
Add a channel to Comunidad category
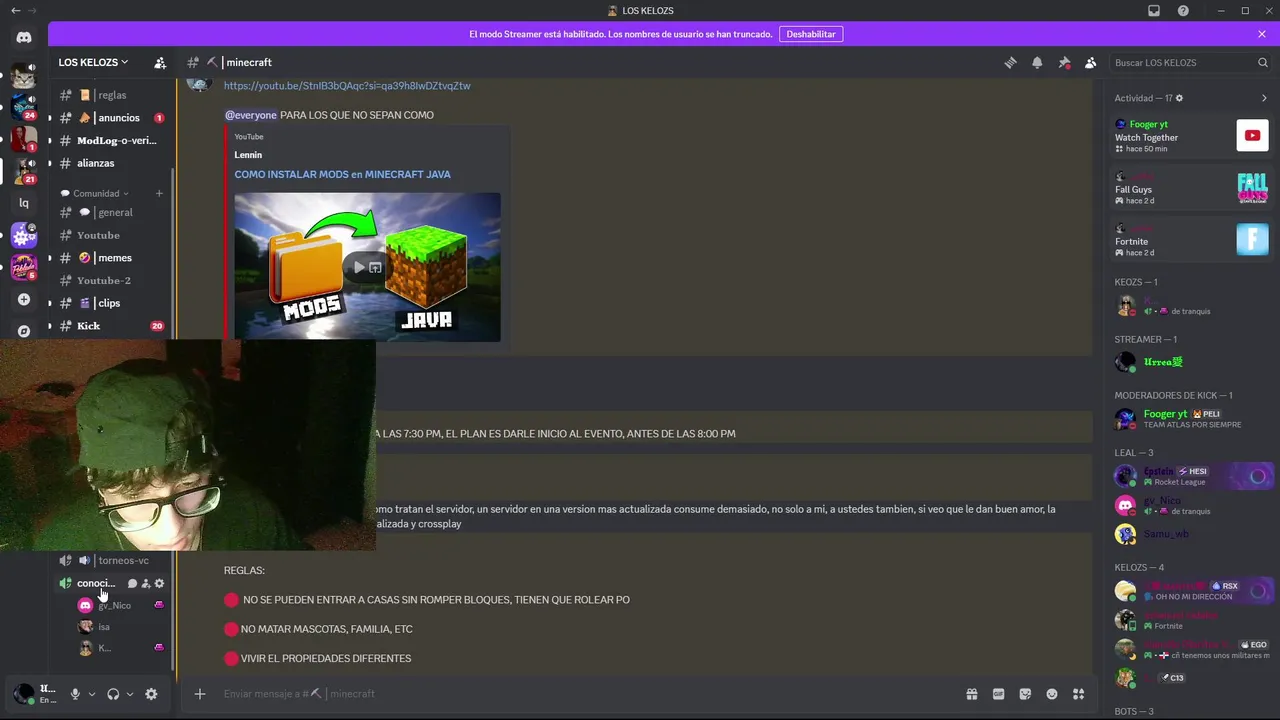coord(159,193)
